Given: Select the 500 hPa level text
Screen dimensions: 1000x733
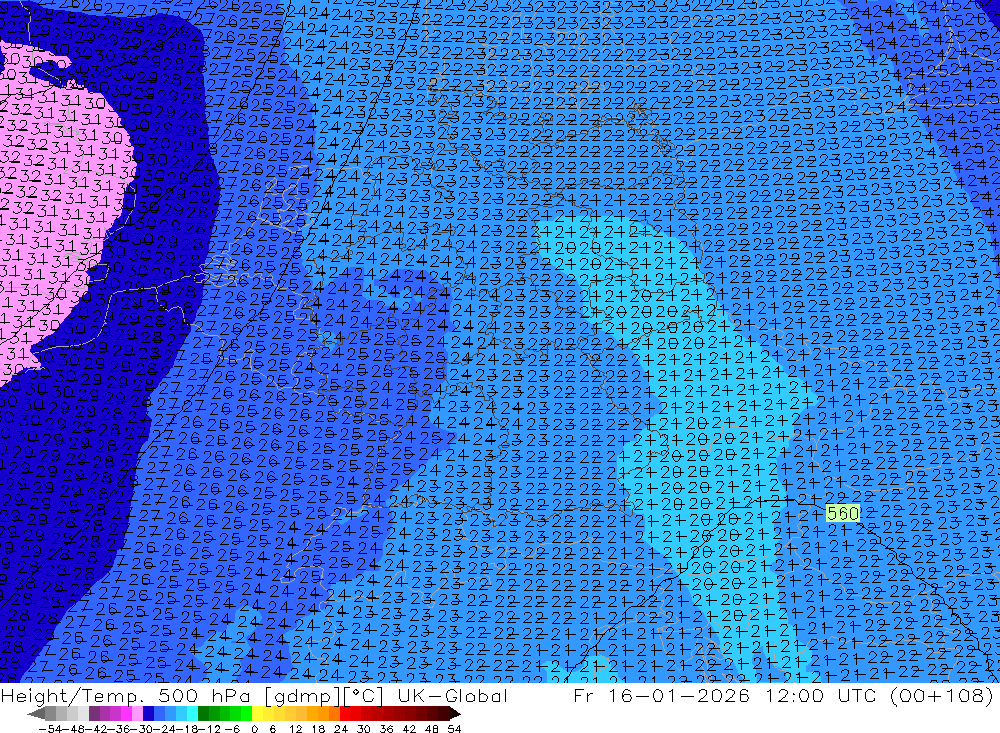Looking at the screenshot, I should coord(204,696).
